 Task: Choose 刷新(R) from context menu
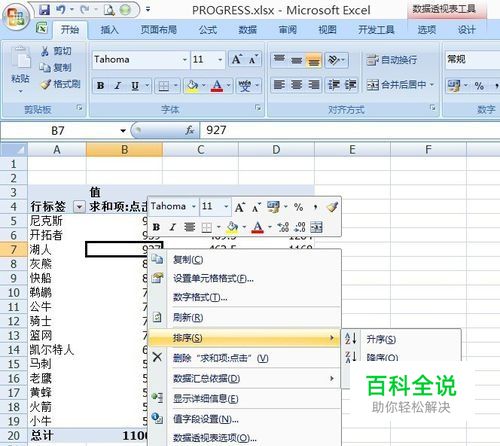click(245, 317)
